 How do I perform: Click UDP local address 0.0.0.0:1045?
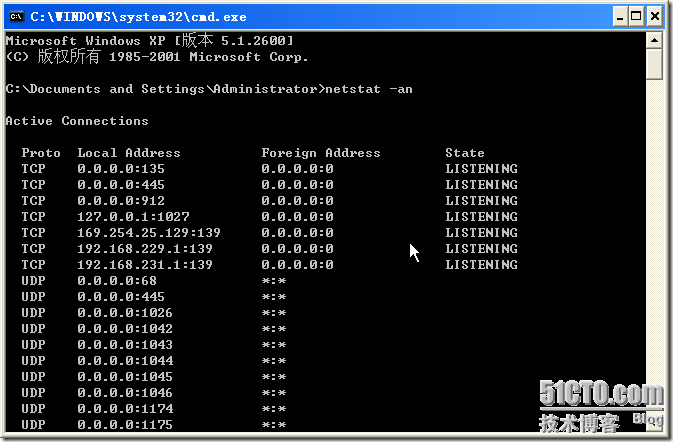pos(125,377)
